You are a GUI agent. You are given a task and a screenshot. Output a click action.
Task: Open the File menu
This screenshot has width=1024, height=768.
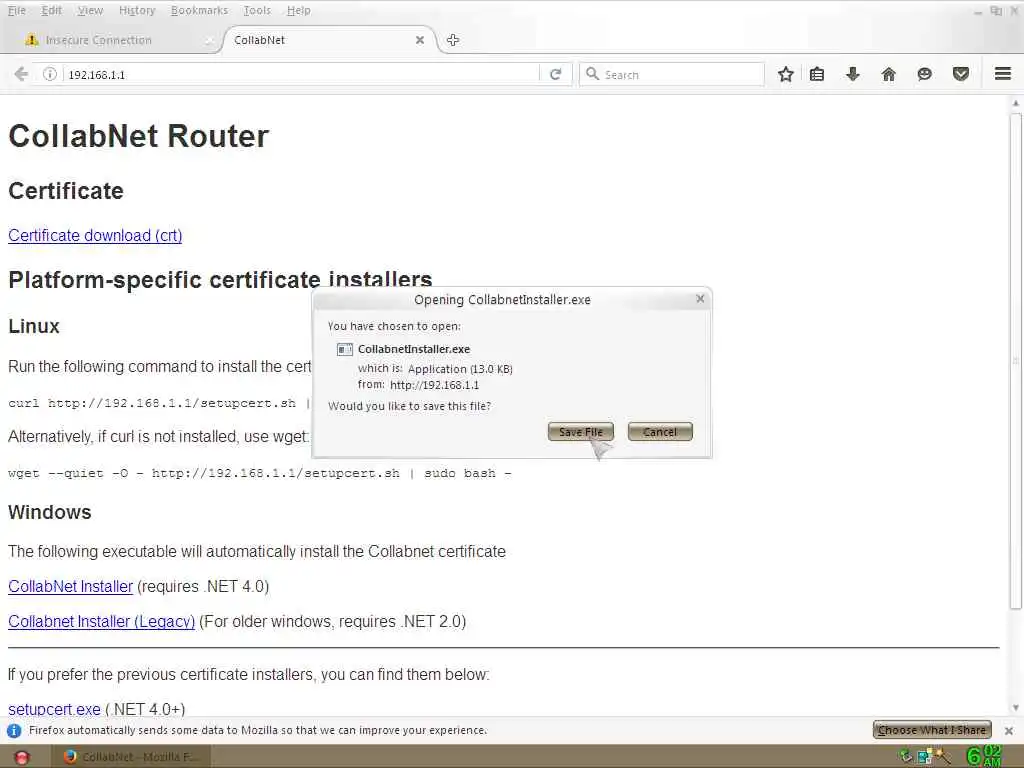[16, 10]
